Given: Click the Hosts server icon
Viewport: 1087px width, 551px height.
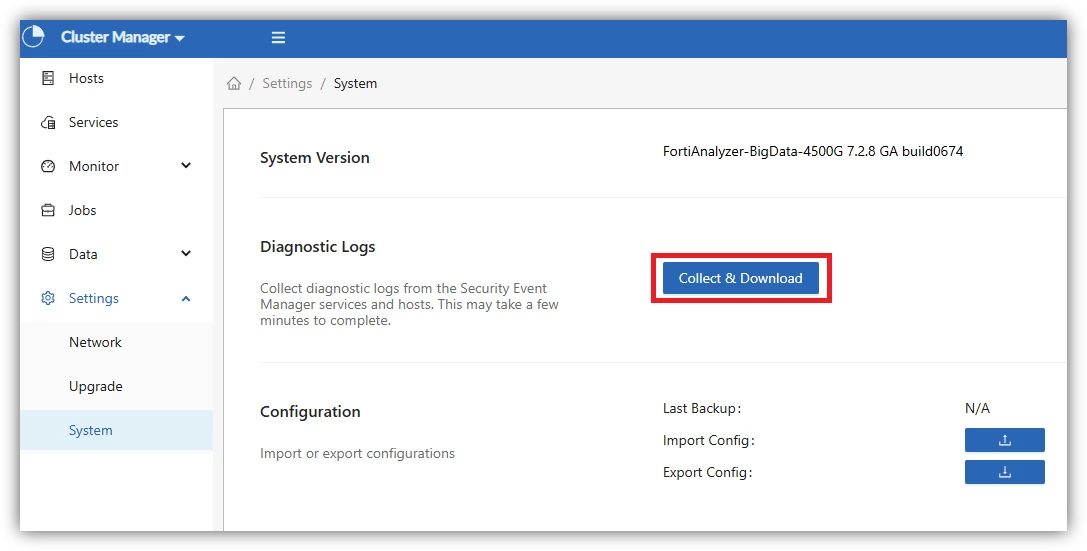Looking at the screenshot, I should 48,78.
